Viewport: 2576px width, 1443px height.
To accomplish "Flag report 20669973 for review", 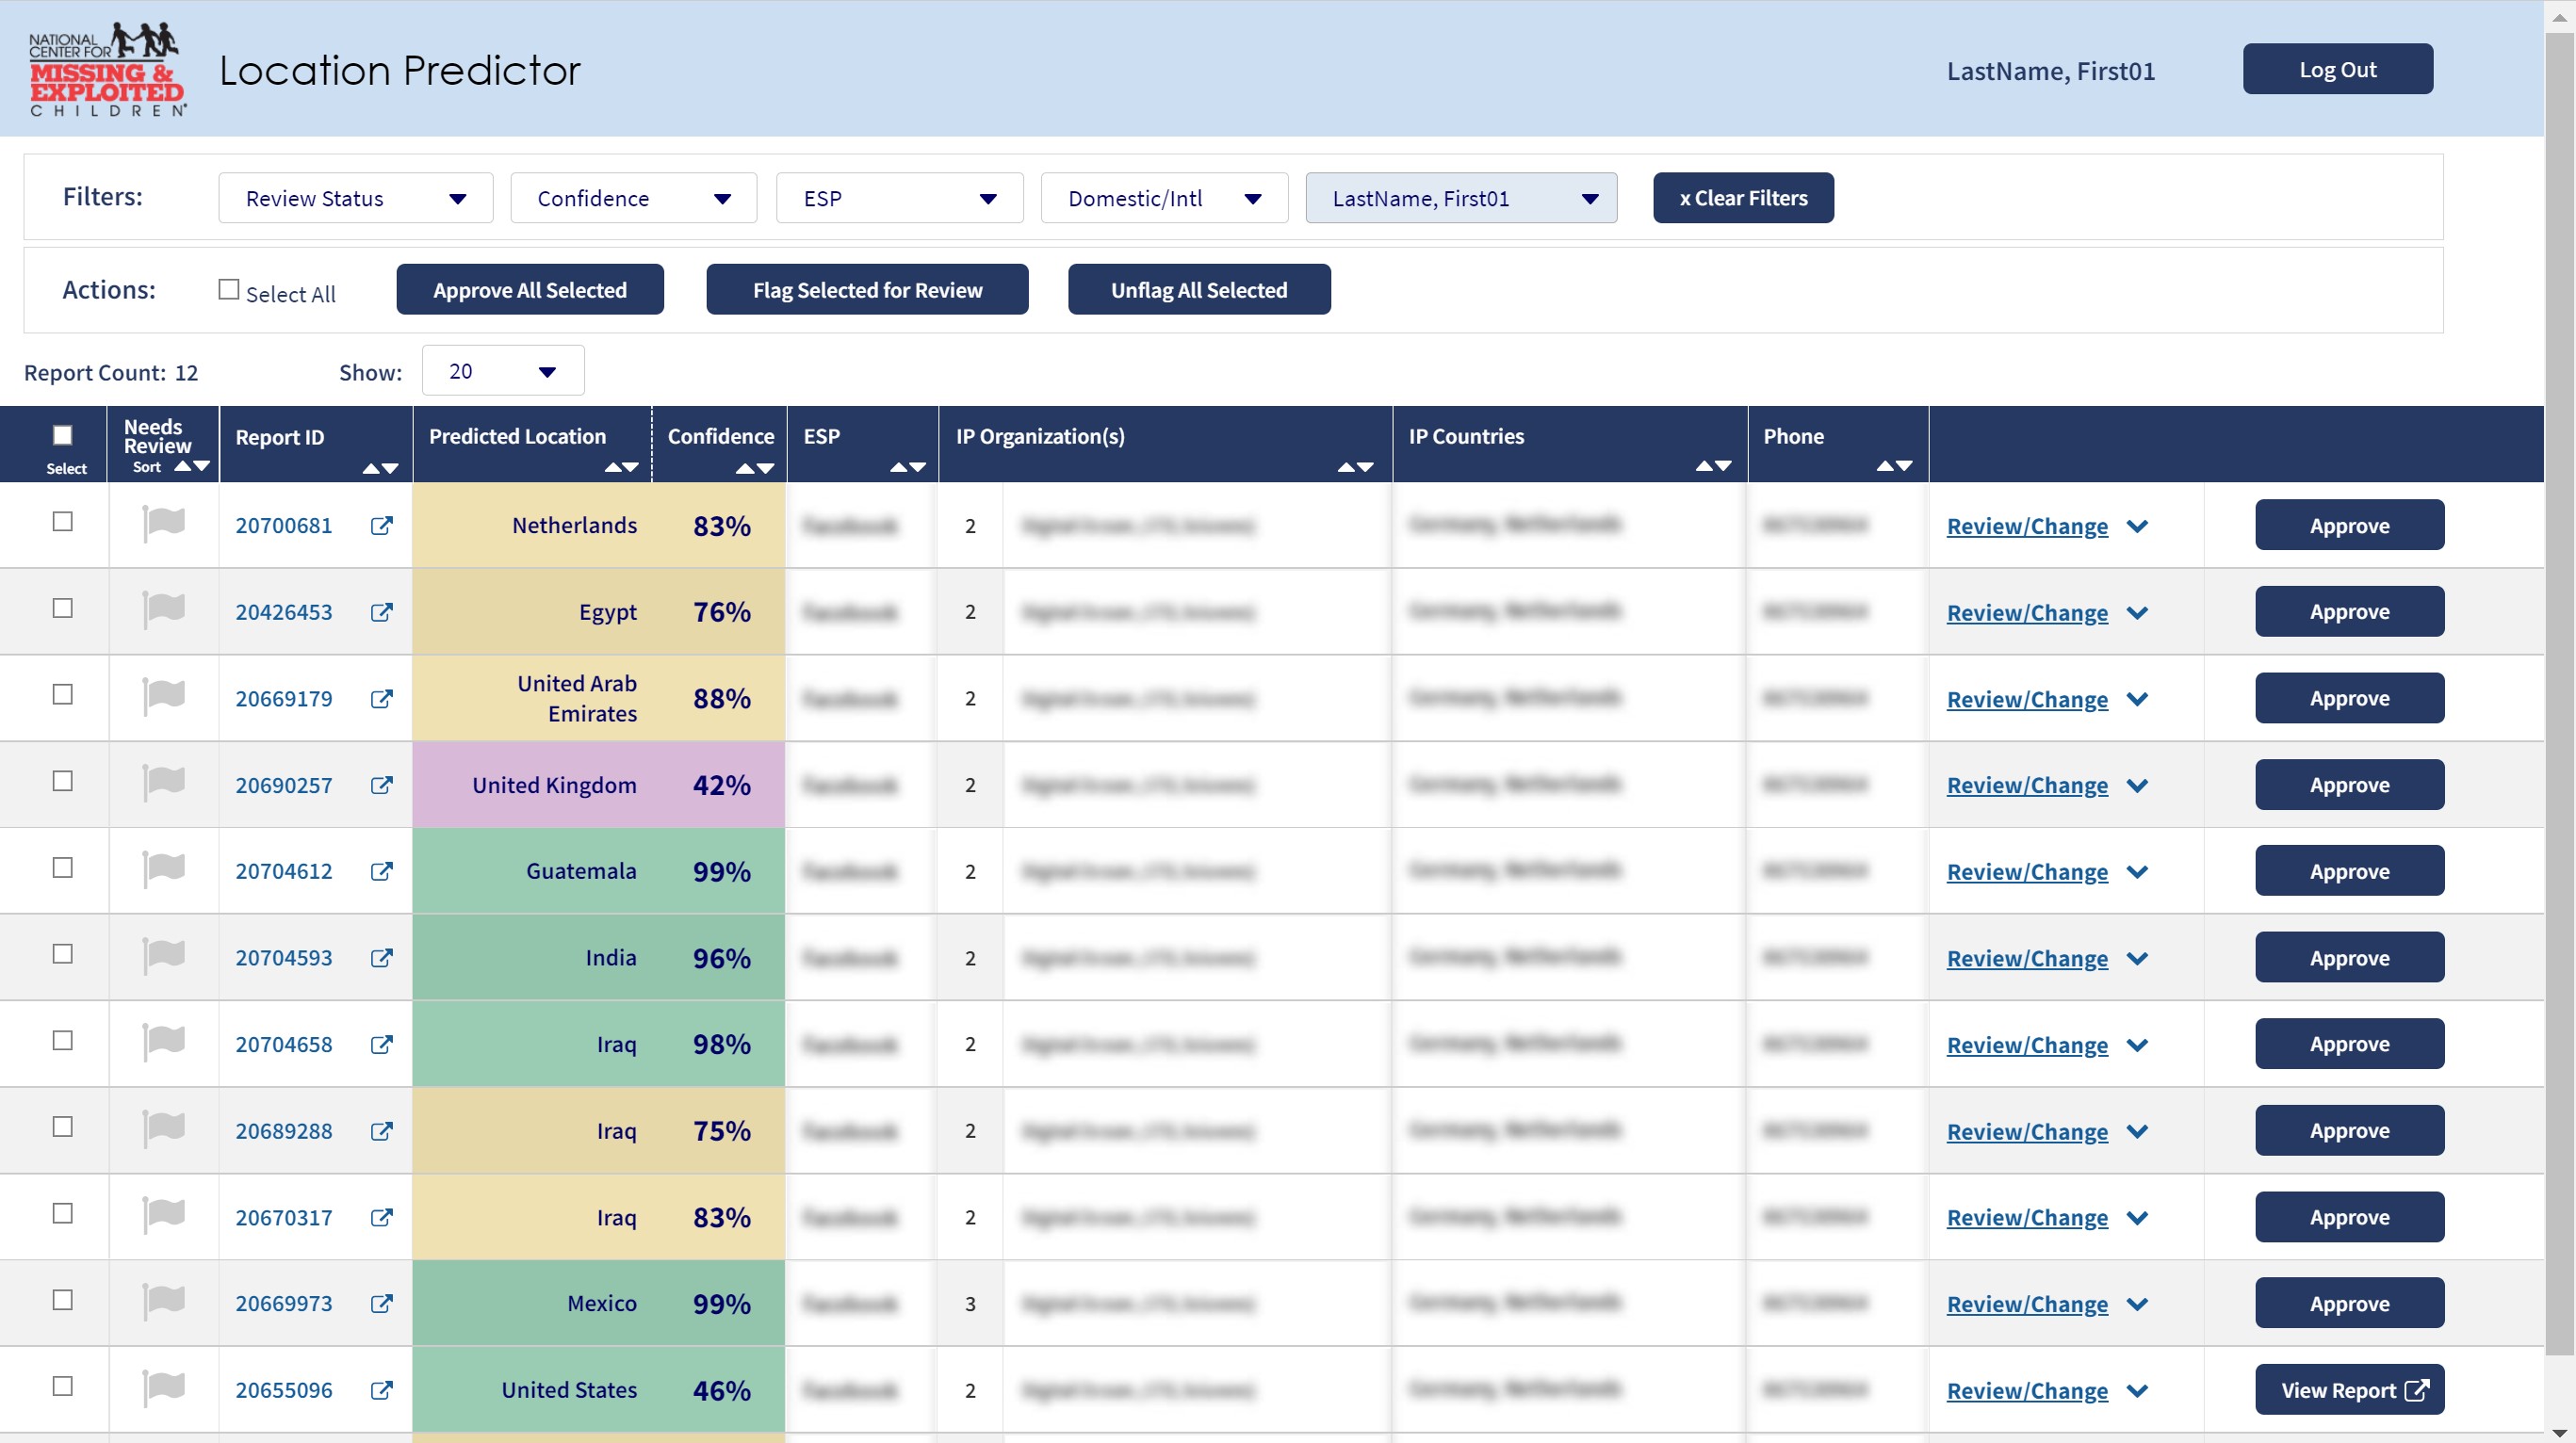I will pos(163,1302).
